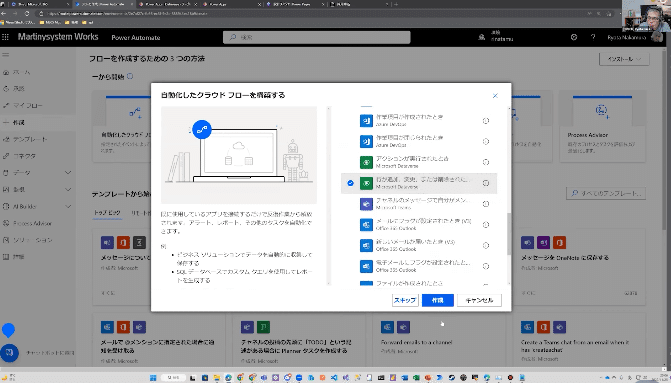The height and width of the screenshot is (383, 671).
Task: Open File Explorer from the taskbar
Action: [217, 377]
